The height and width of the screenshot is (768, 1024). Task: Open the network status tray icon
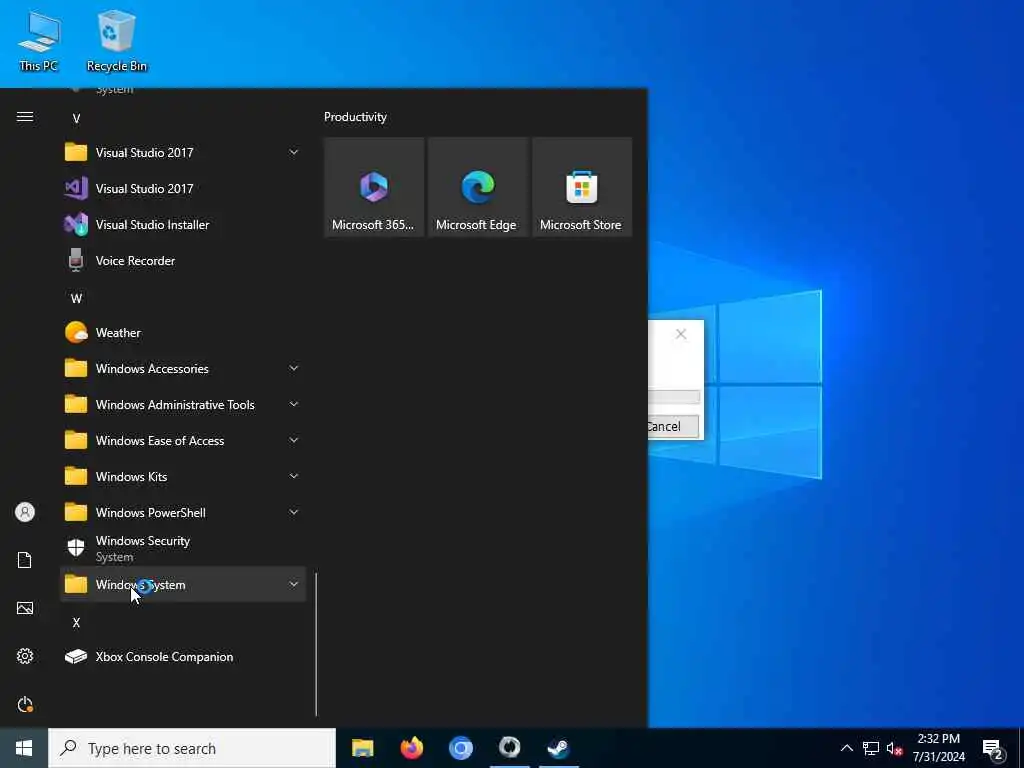[x=871, y=748]
